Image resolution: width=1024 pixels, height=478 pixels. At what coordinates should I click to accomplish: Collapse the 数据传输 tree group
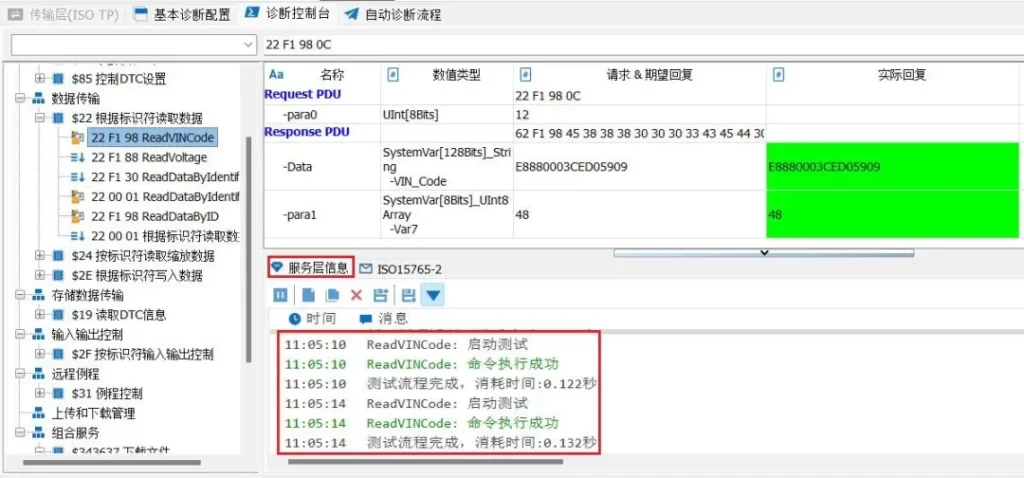click(22, 98)
